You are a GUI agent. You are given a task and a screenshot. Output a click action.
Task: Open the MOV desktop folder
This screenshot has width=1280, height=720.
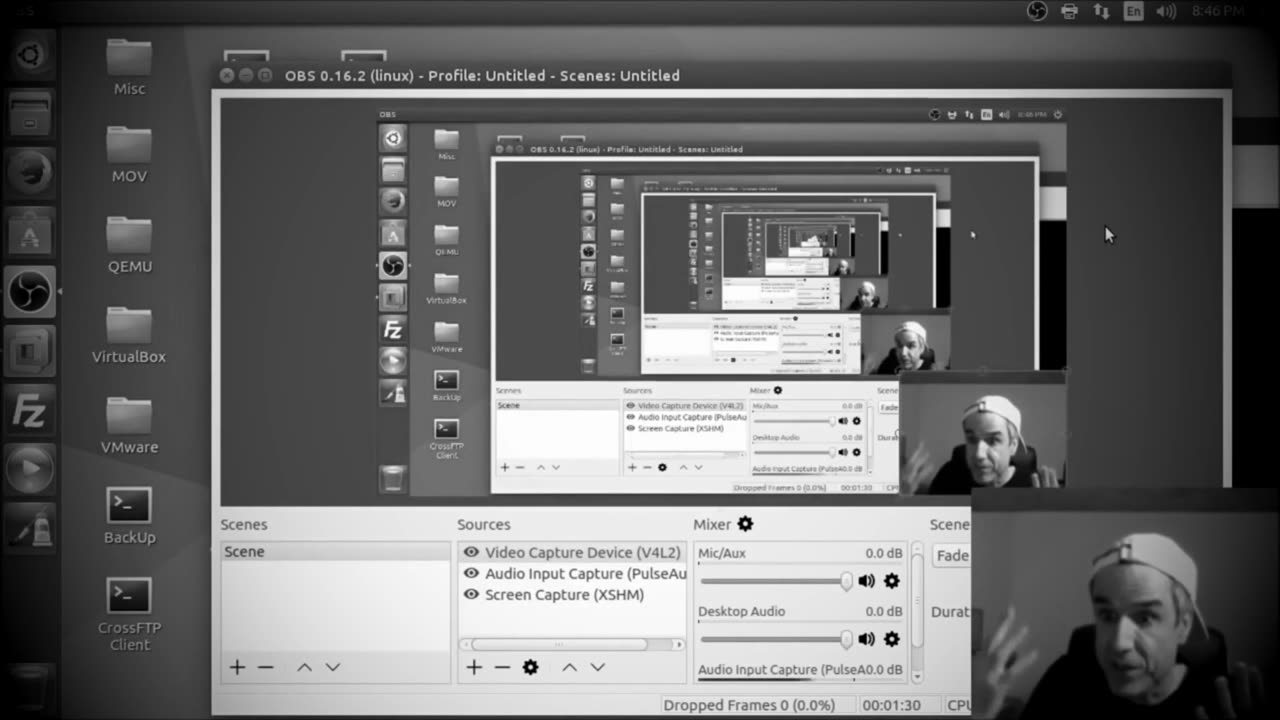pos(129,155)
